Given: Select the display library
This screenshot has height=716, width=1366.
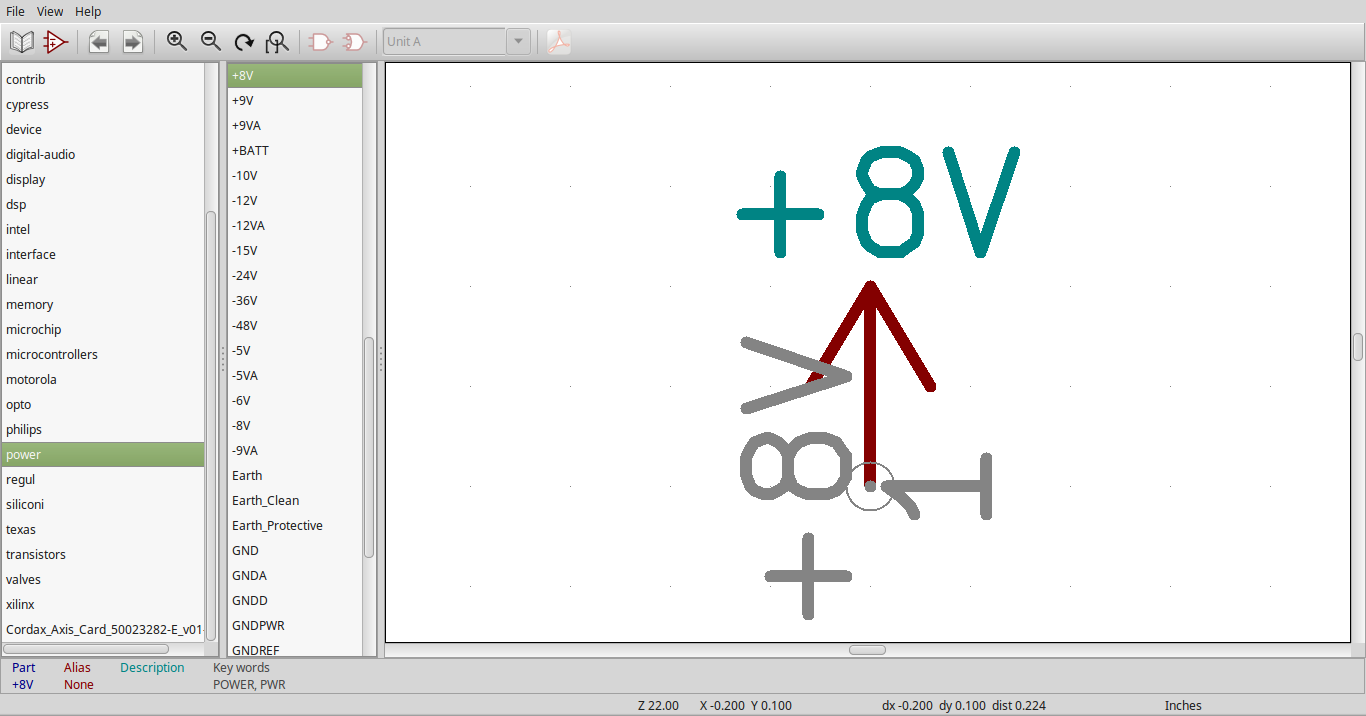Looking at the screenshot, I should [103, 179].
